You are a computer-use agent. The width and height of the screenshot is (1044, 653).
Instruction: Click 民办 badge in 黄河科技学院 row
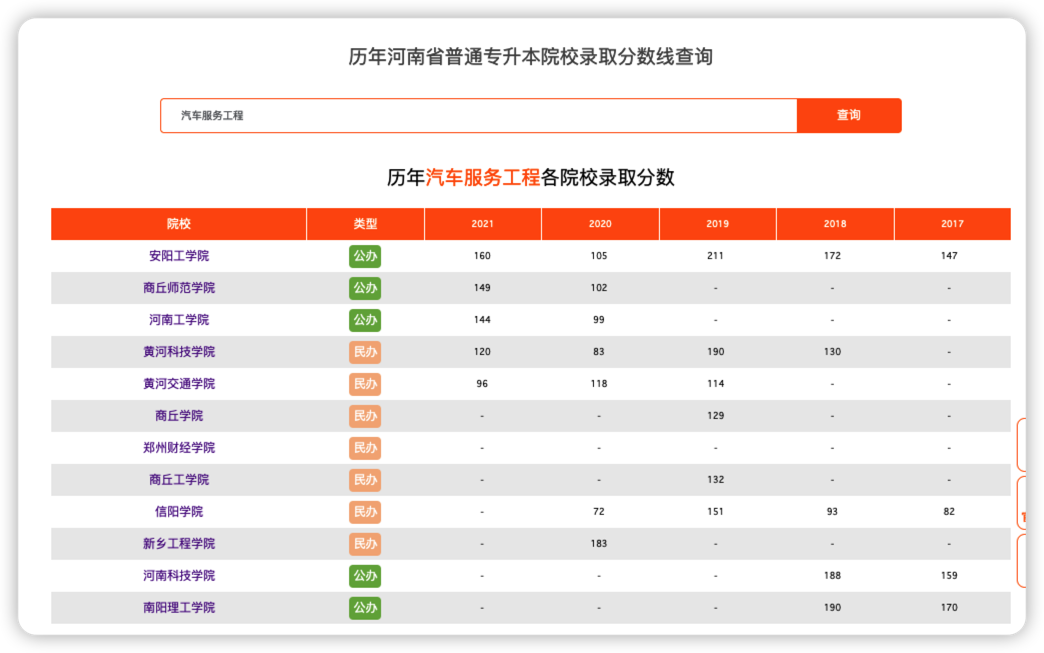365,352
